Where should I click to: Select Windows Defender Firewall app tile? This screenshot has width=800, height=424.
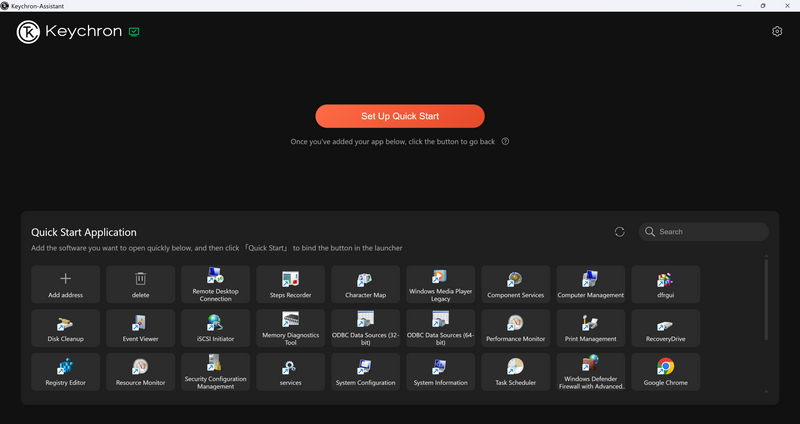click(x=590, y=372)
